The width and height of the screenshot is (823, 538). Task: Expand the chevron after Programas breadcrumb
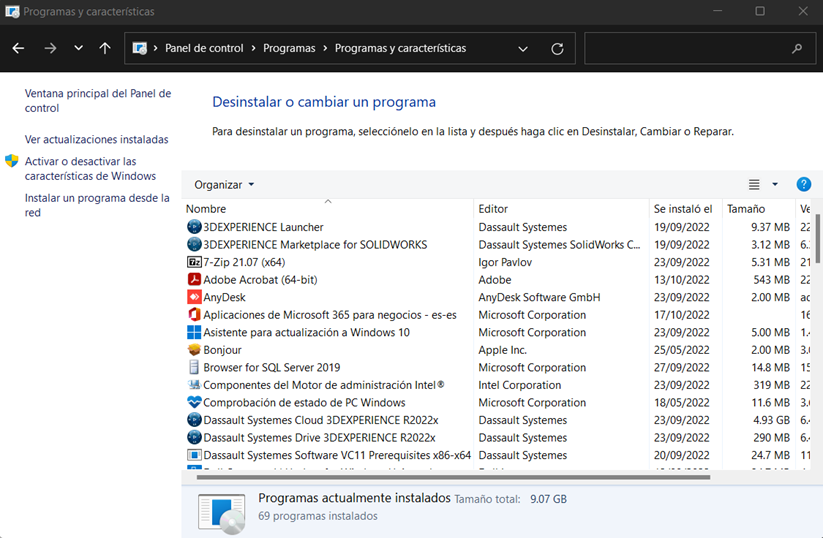[x=325, y=48]
